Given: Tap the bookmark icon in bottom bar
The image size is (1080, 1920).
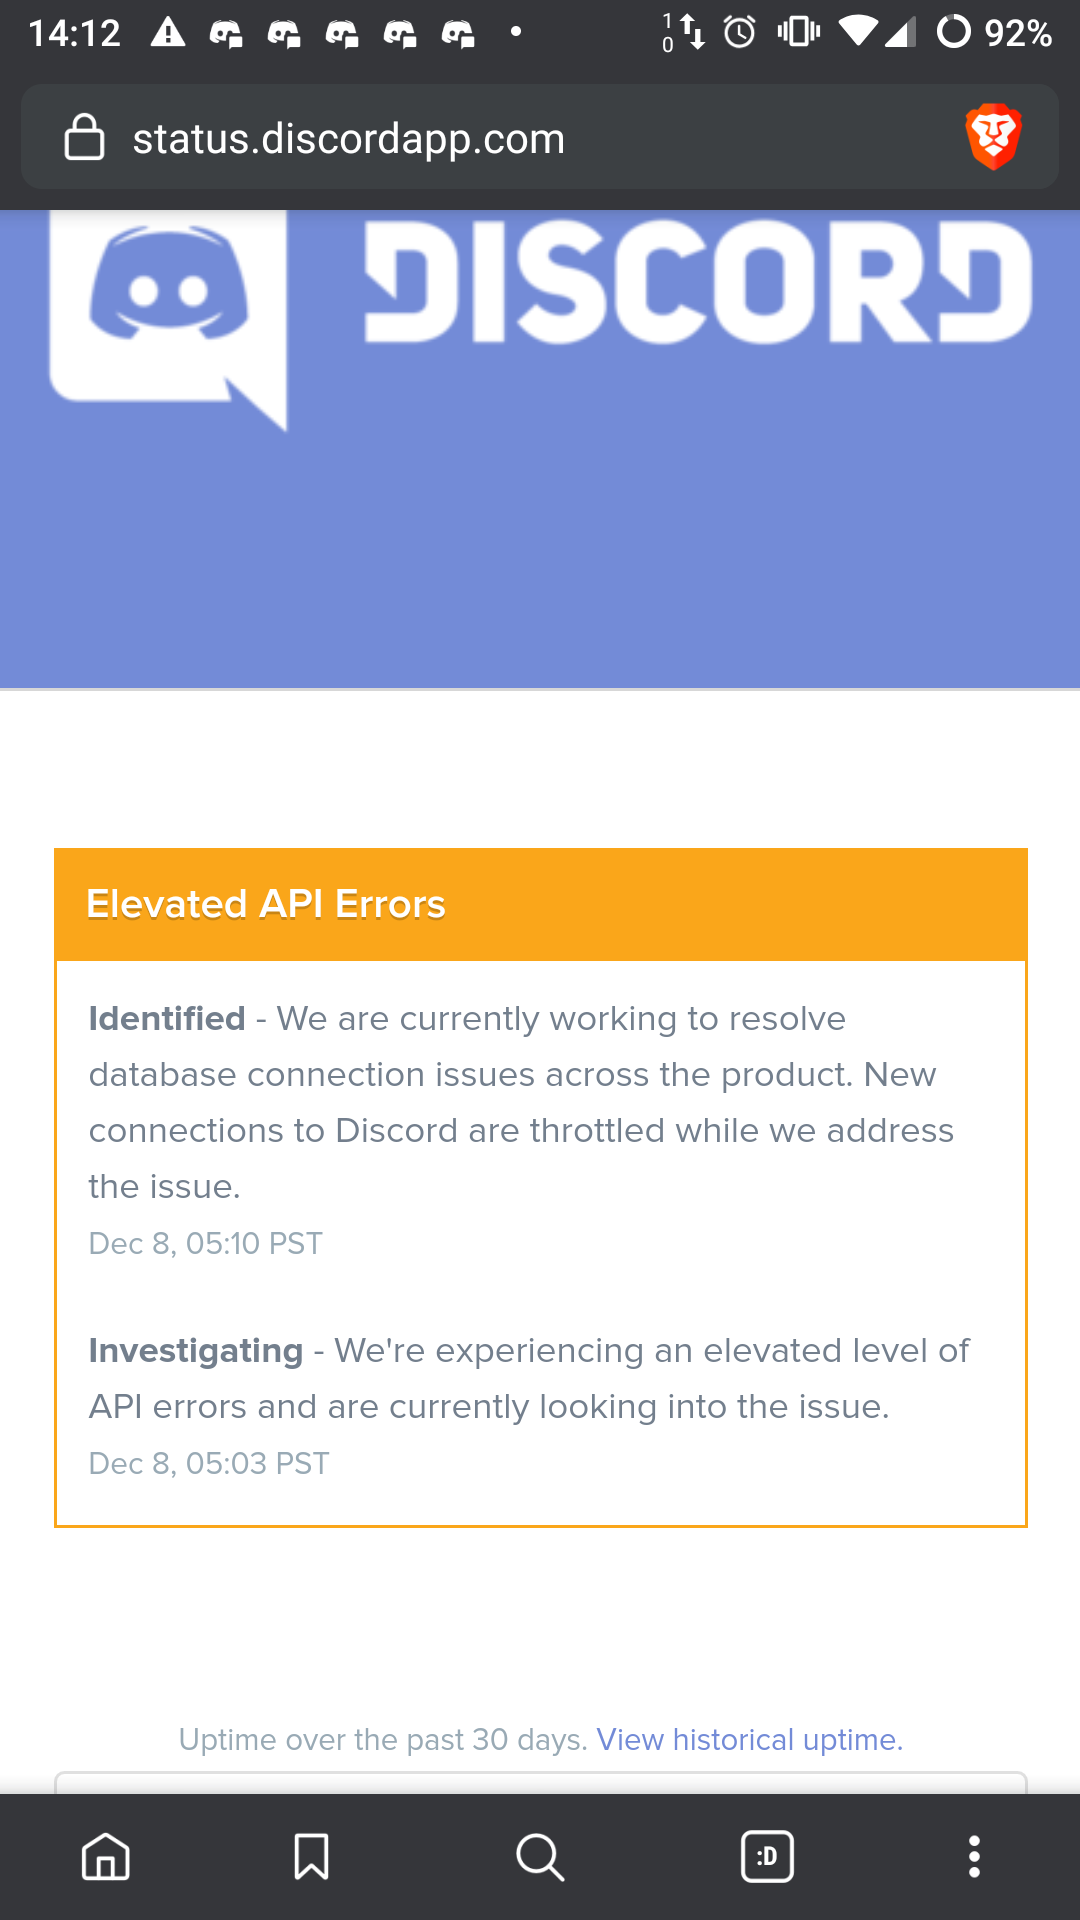Looking at the screenshot, I should pyautogui.click(x=311, y=1857).
